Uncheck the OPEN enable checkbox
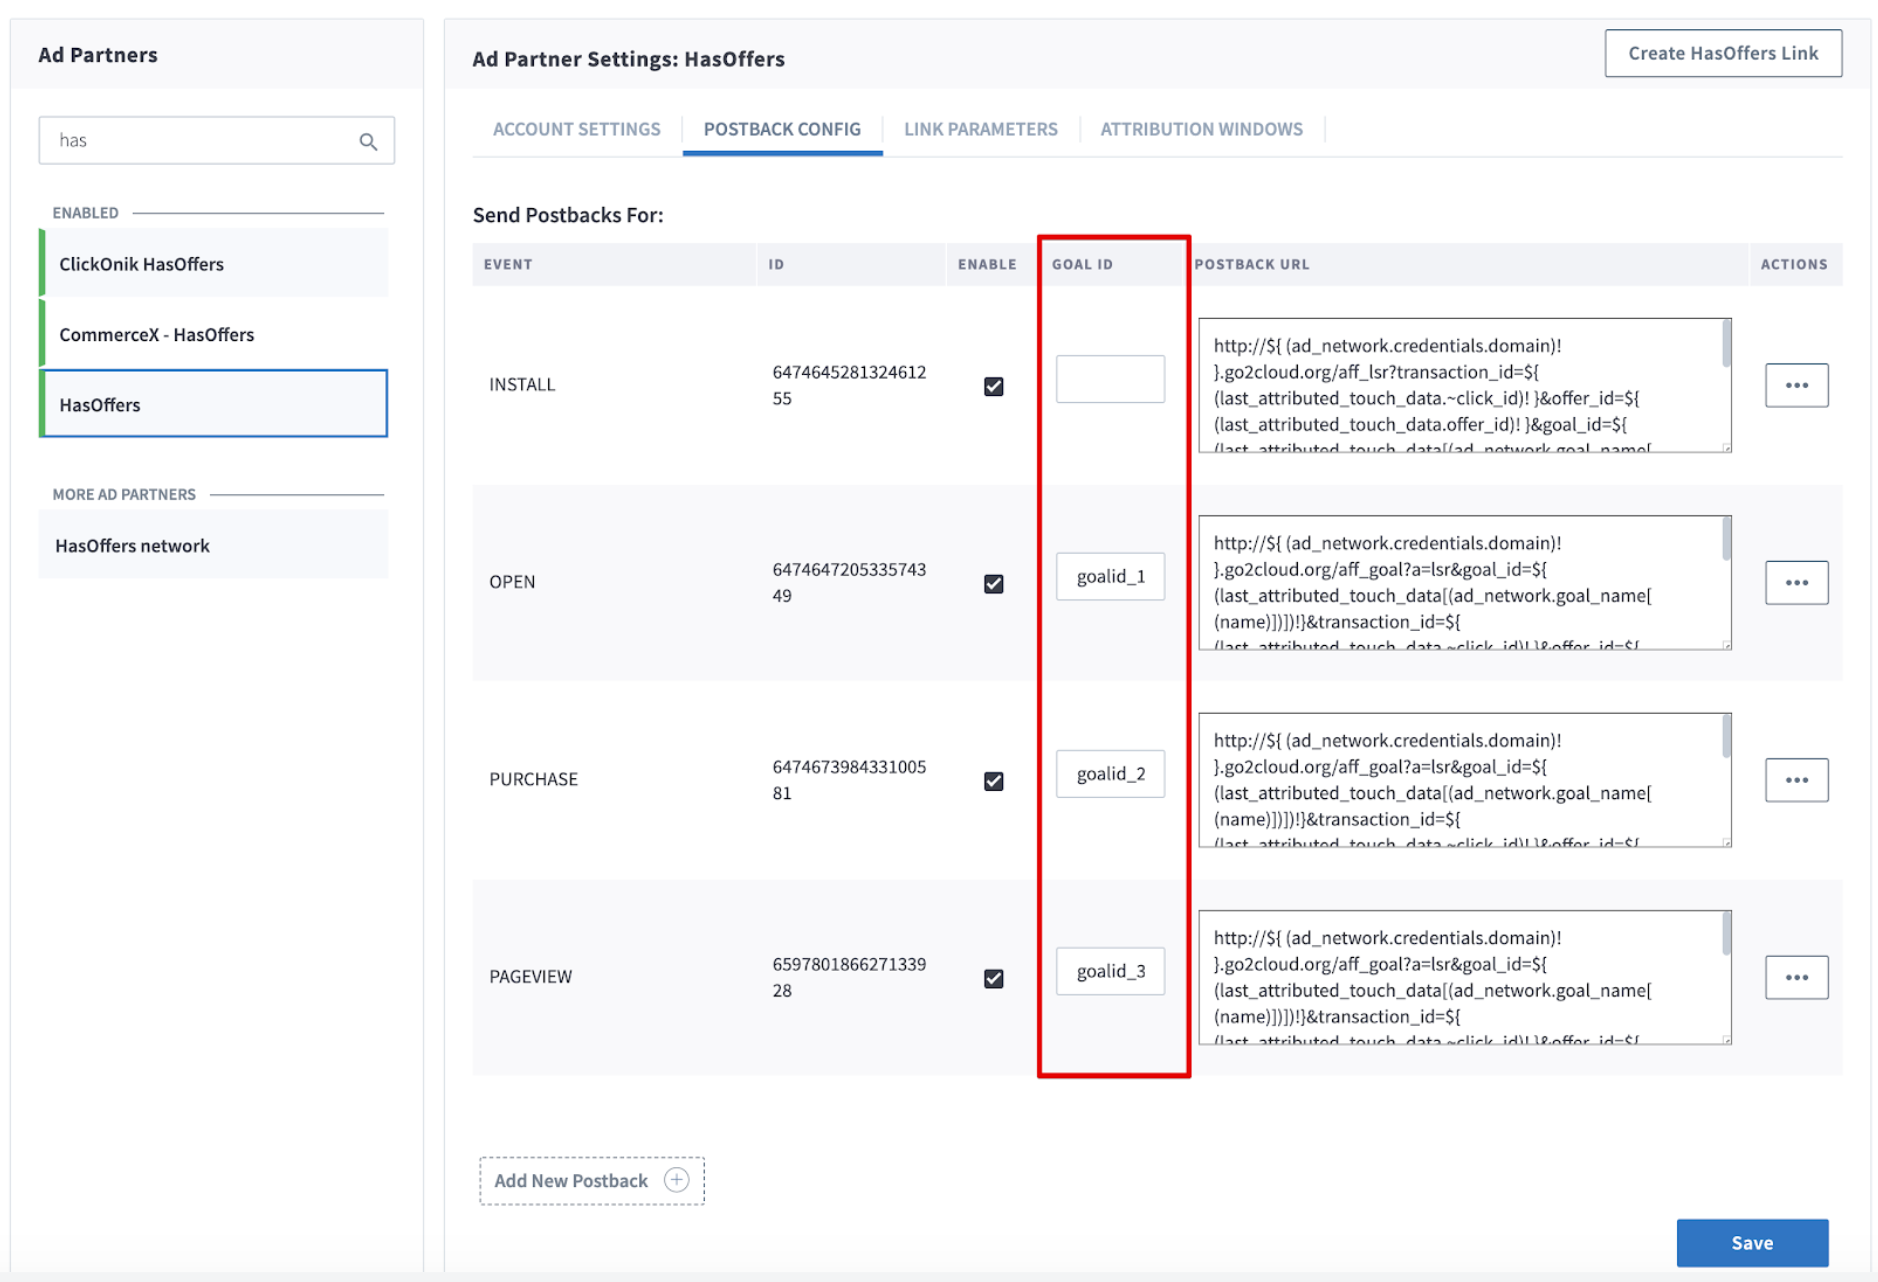 [993, 583]
